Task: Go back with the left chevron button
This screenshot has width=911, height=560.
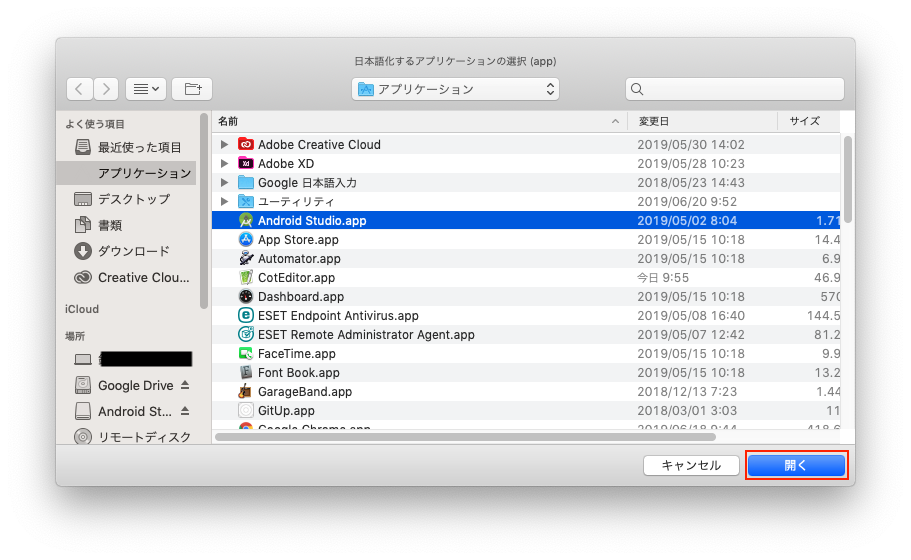Action: click(x=80, y=89)
